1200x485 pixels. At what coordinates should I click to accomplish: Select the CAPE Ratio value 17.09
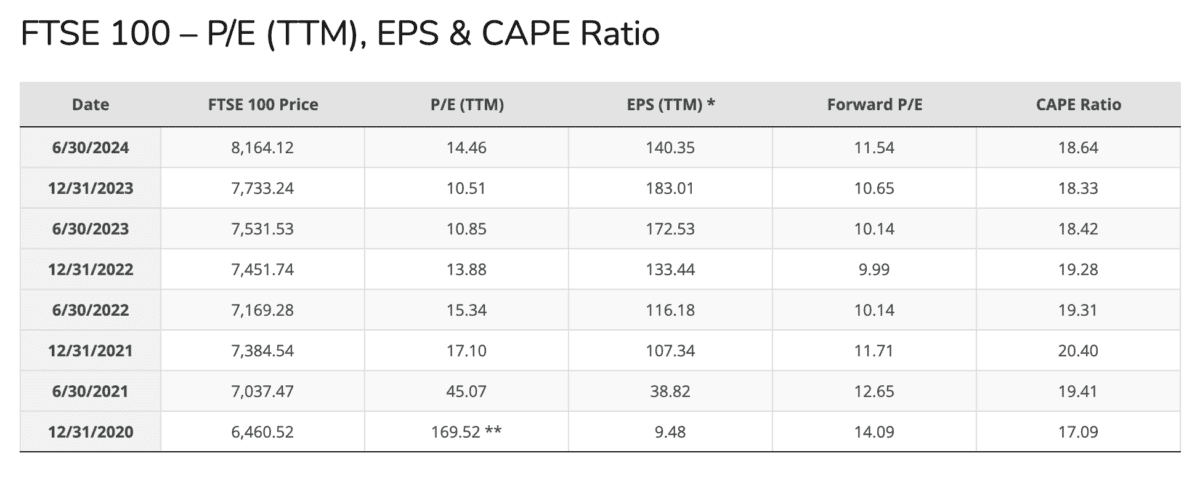click(x=1078, y=432)
